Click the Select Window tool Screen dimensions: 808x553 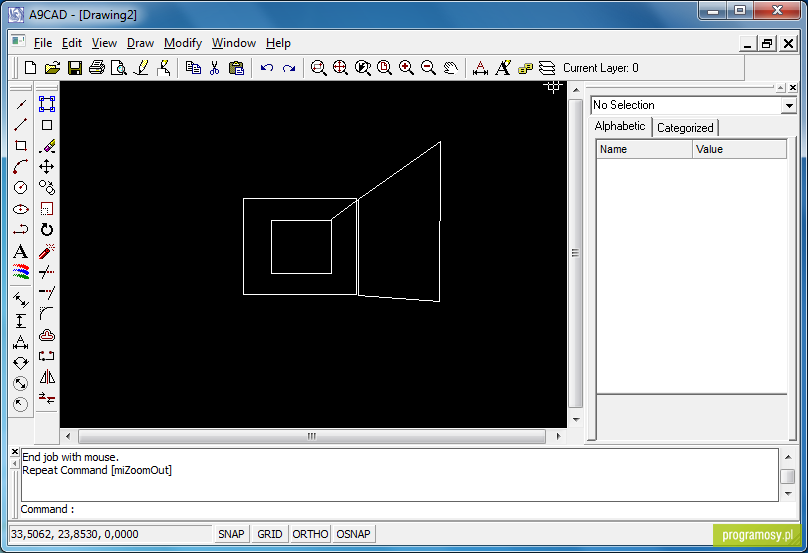(47, 104)
